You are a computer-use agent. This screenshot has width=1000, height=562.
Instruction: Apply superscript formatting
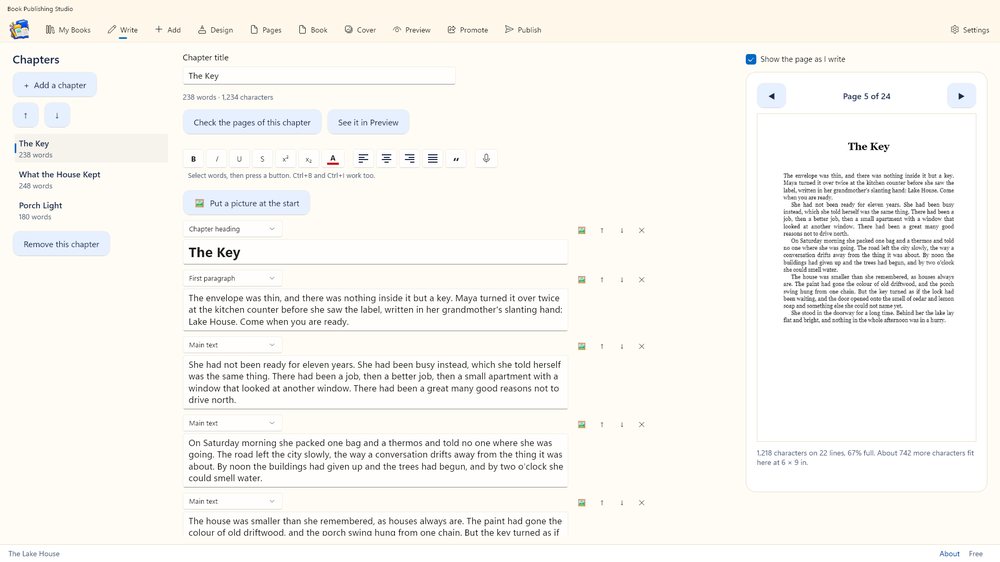285,159
